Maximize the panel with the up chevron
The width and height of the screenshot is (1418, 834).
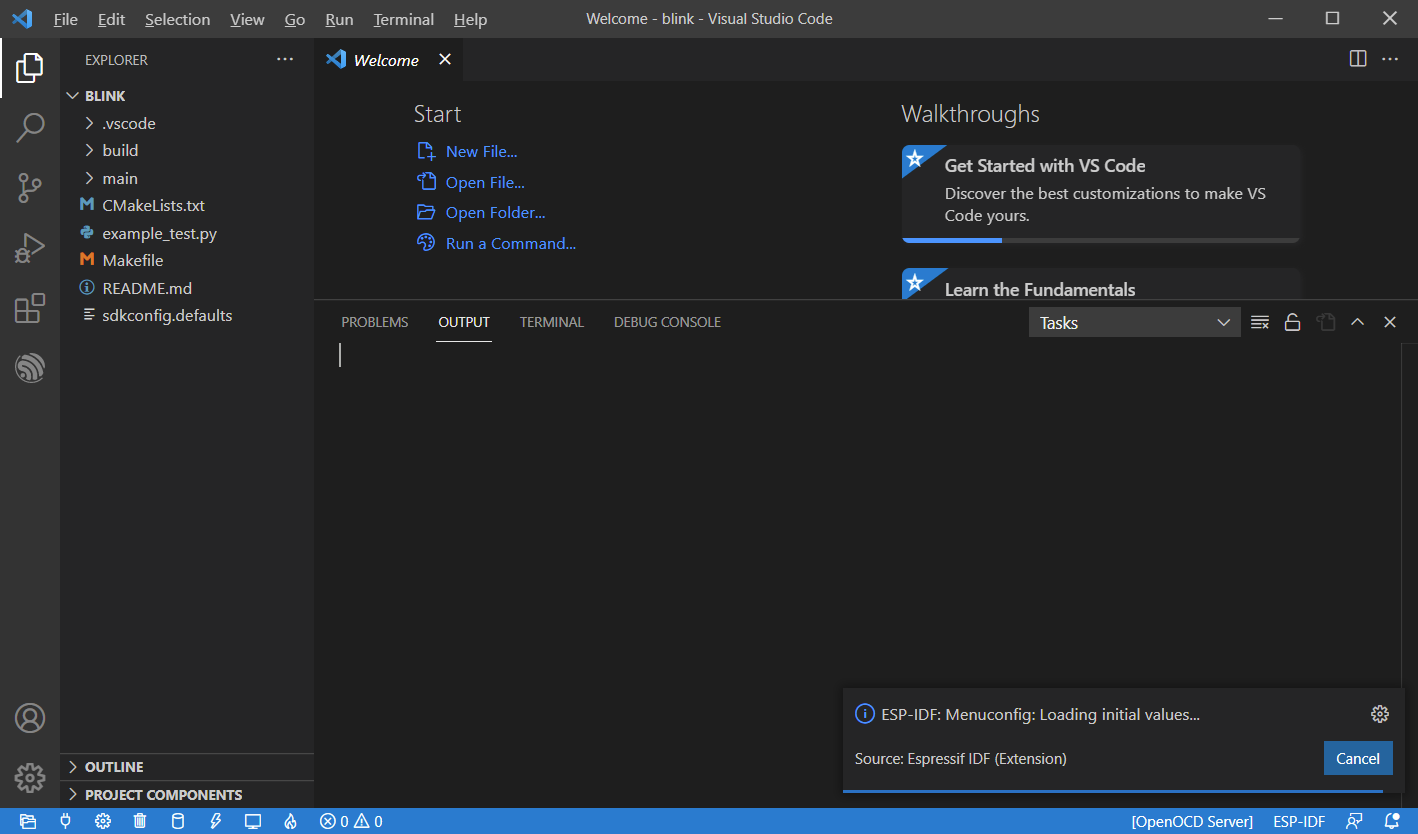[1357, 322]
